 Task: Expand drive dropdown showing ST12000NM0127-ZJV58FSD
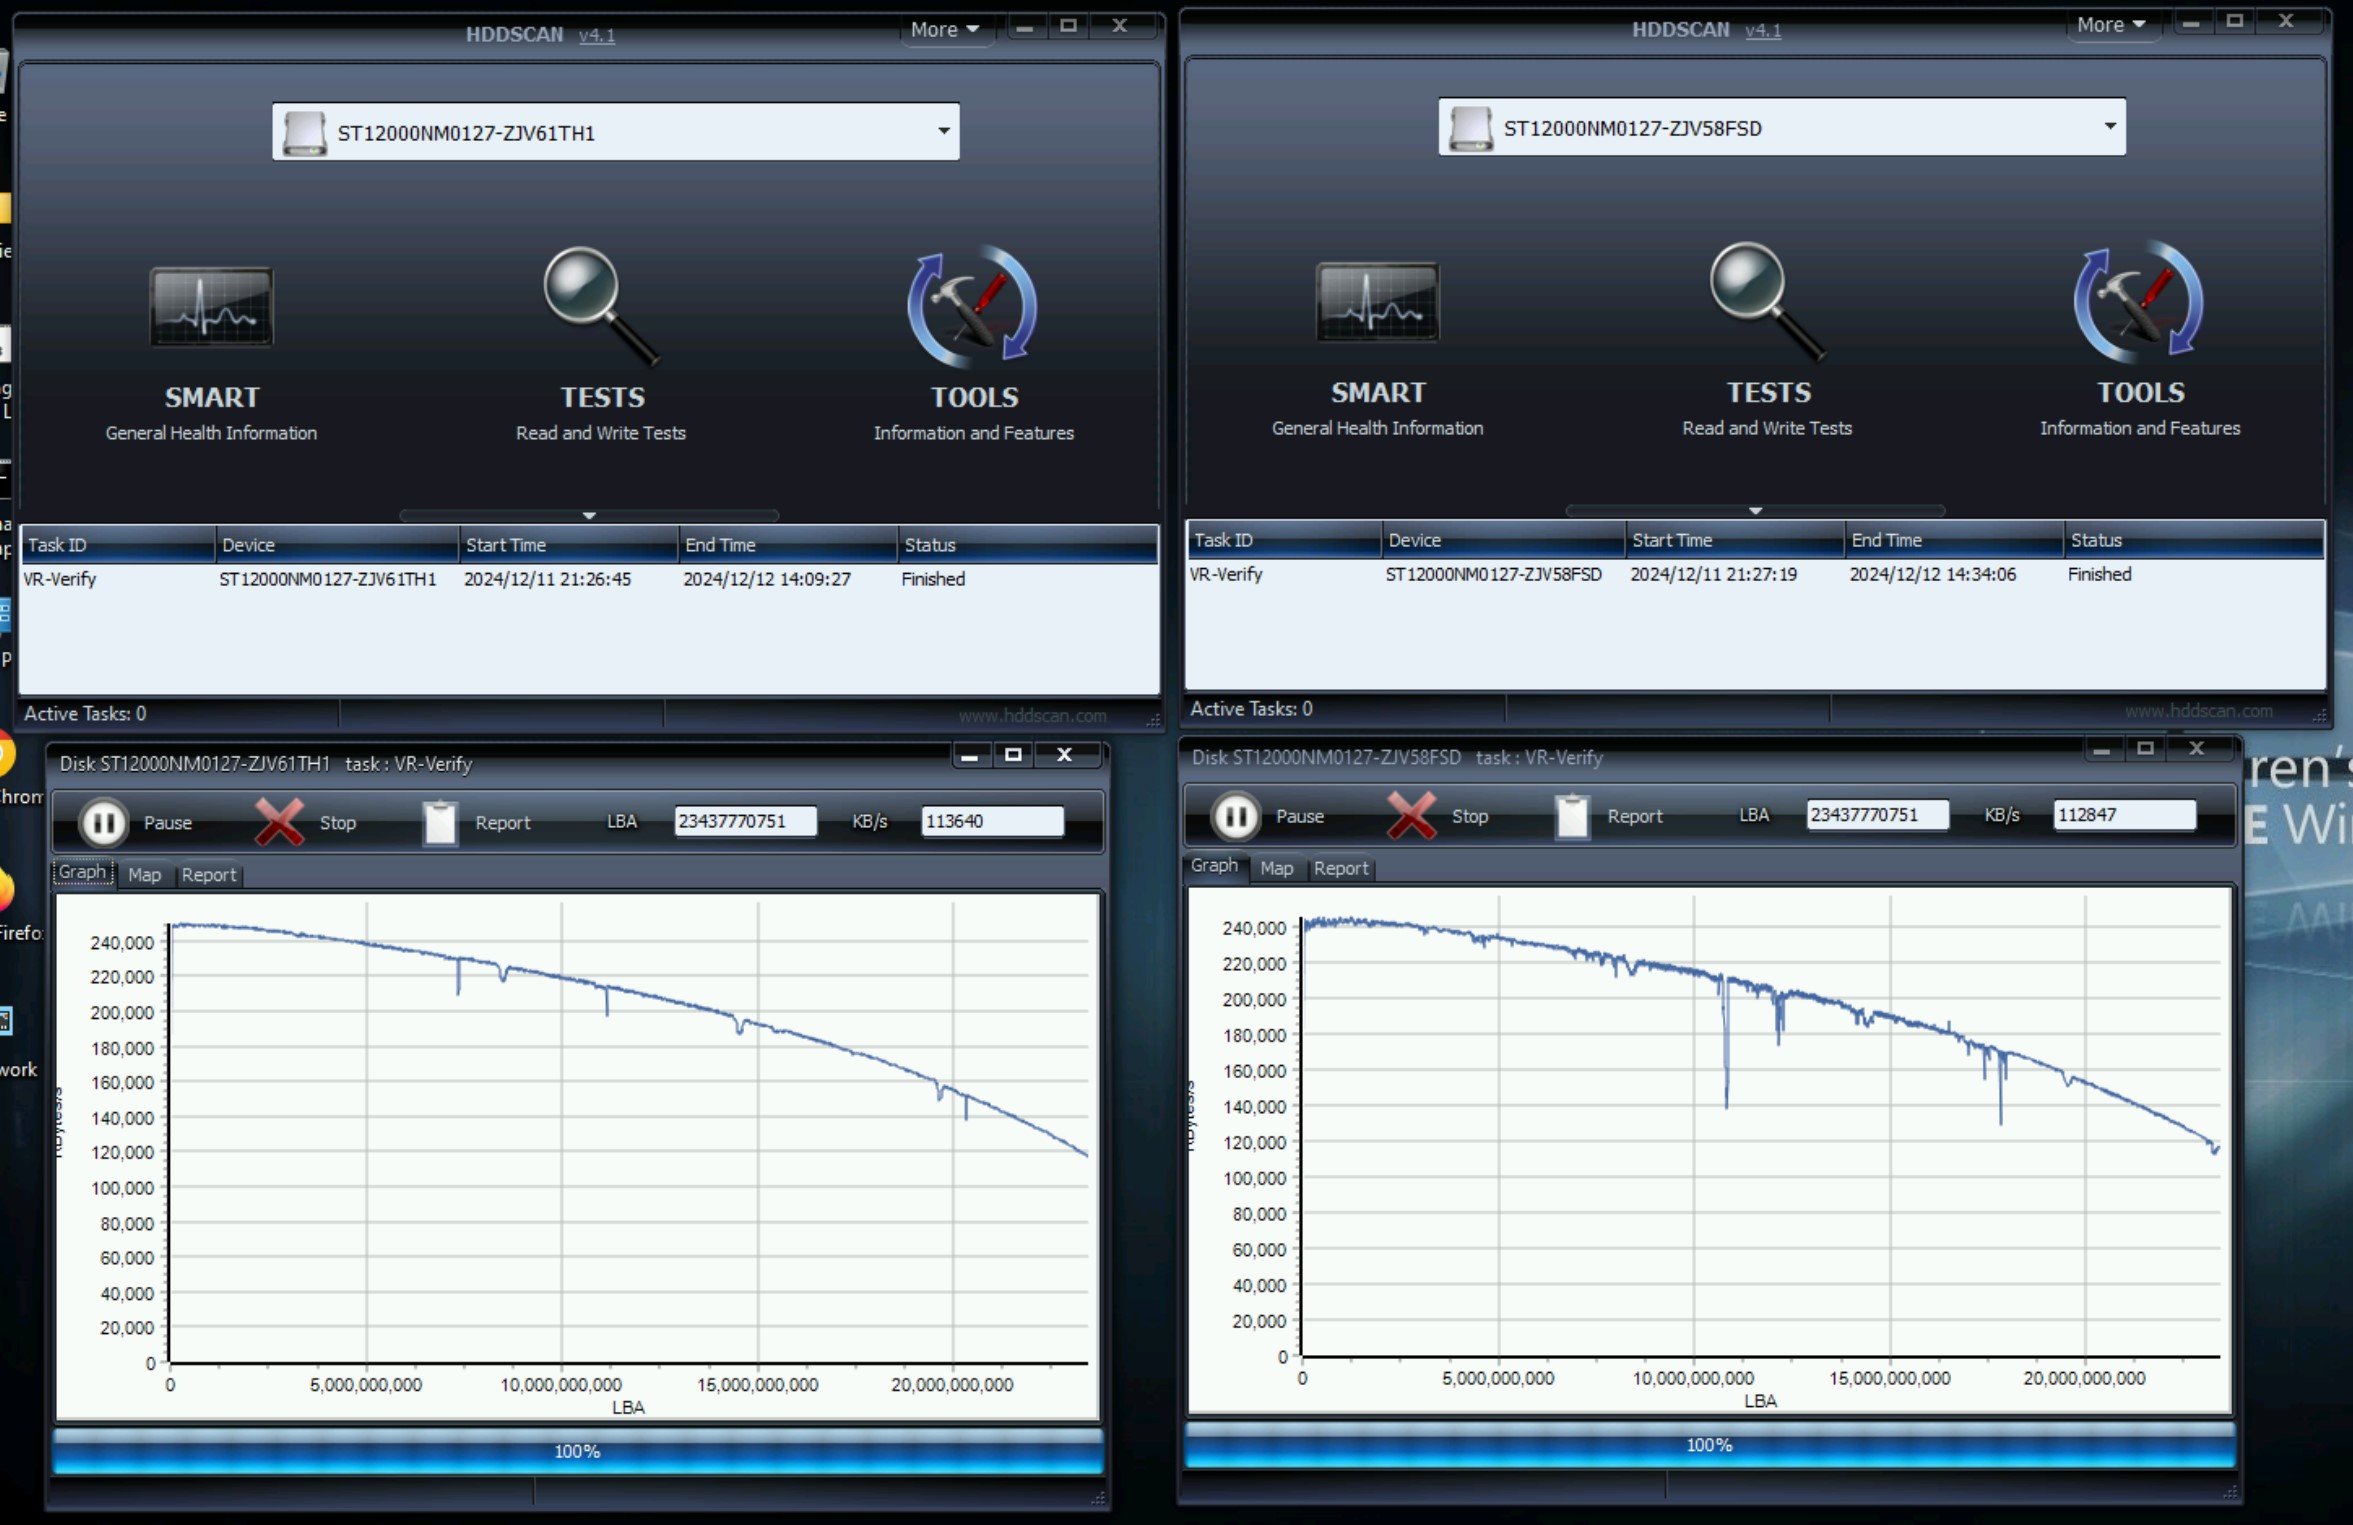(2109, 126)
